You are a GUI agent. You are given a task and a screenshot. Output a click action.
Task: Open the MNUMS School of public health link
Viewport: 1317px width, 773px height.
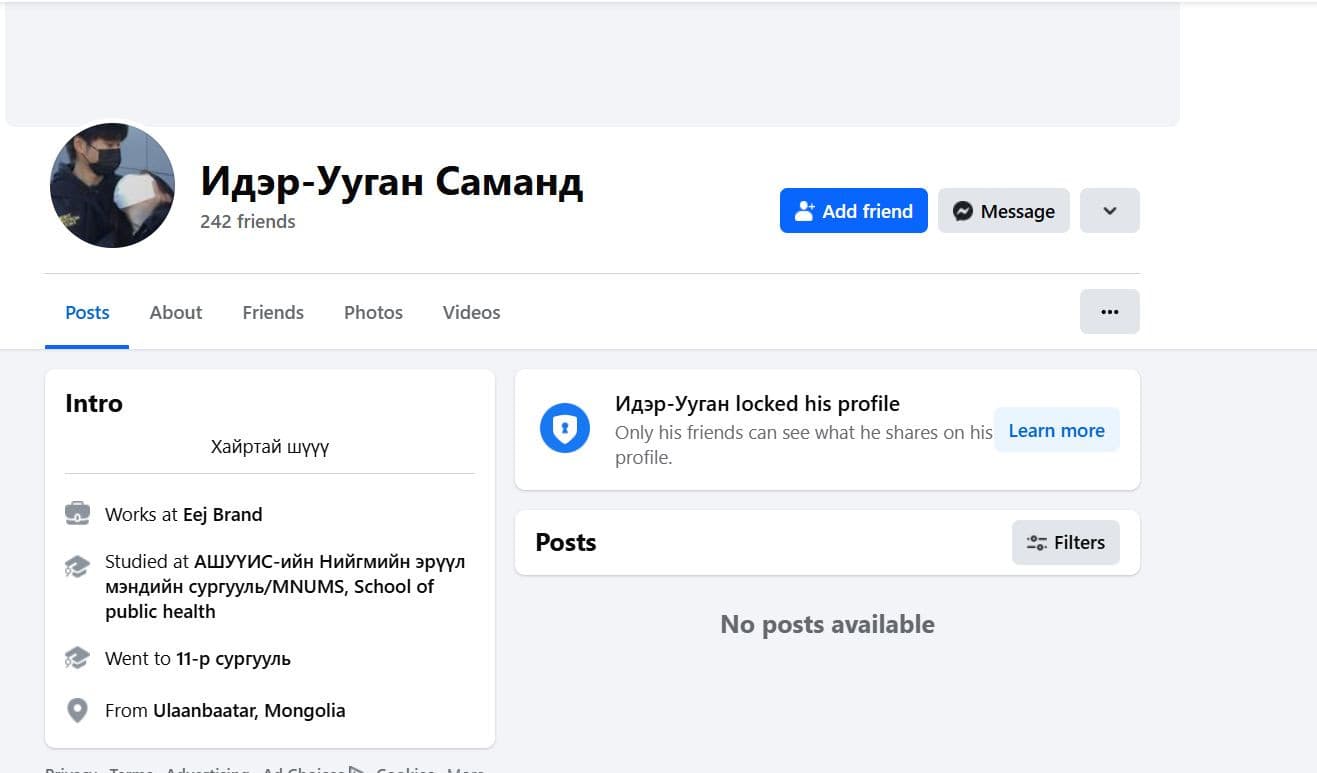click(285, 586)
